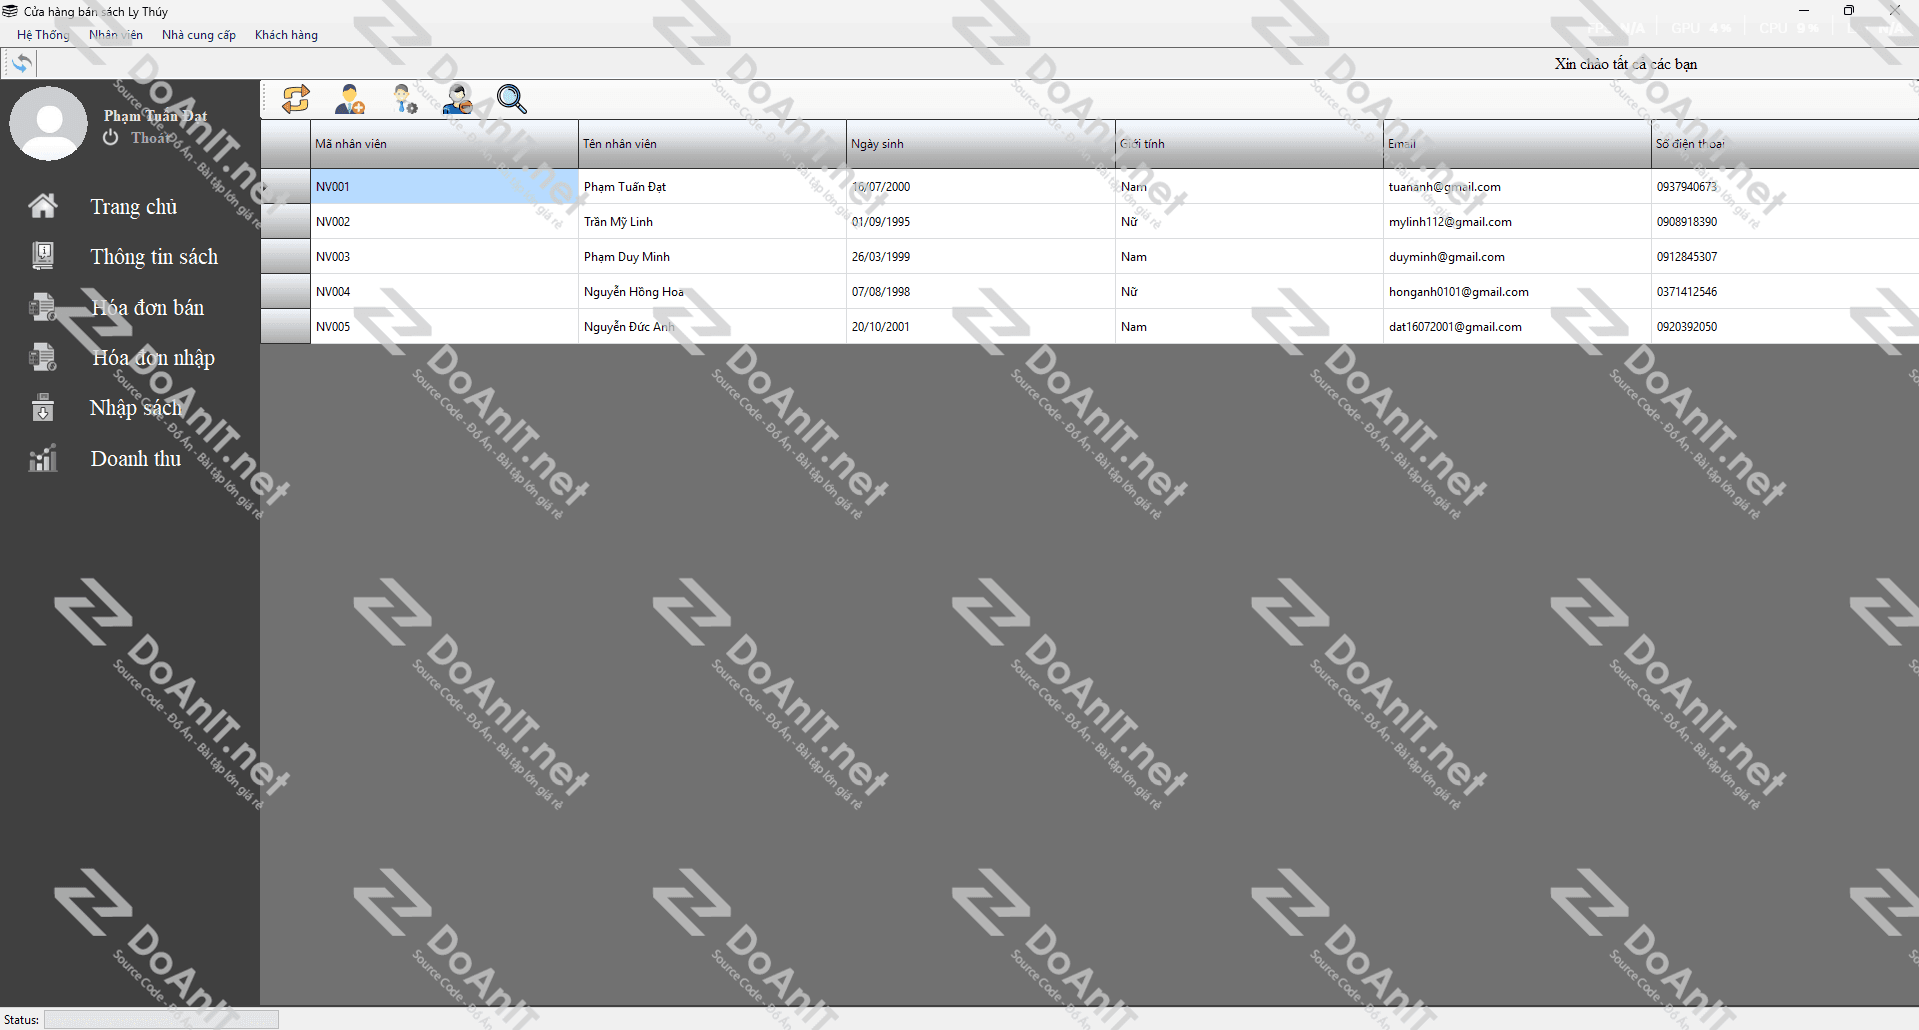1919x1030 pixels.
Task: Click the user name Phạm Tuấn Đạt in sidebar
Action: 155,116
